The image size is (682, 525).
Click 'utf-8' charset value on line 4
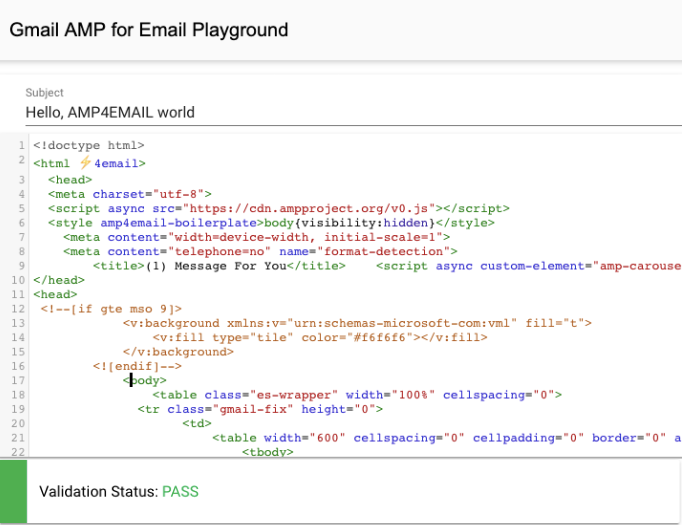178,194
